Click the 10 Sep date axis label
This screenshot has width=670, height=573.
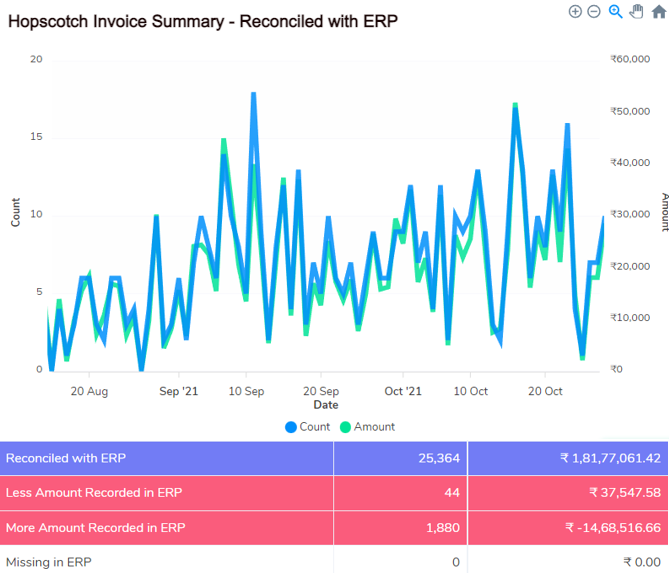pos(247,391)
